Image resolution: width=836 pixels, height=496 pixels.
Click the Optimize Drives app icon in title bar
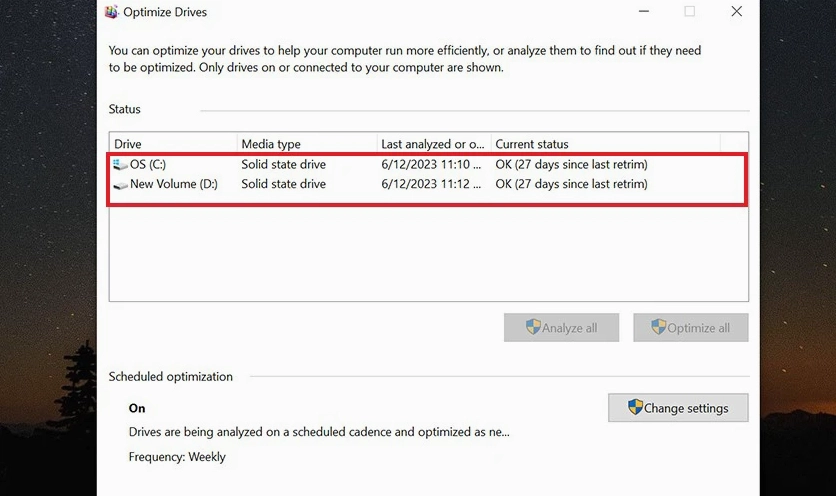point(111,12)
